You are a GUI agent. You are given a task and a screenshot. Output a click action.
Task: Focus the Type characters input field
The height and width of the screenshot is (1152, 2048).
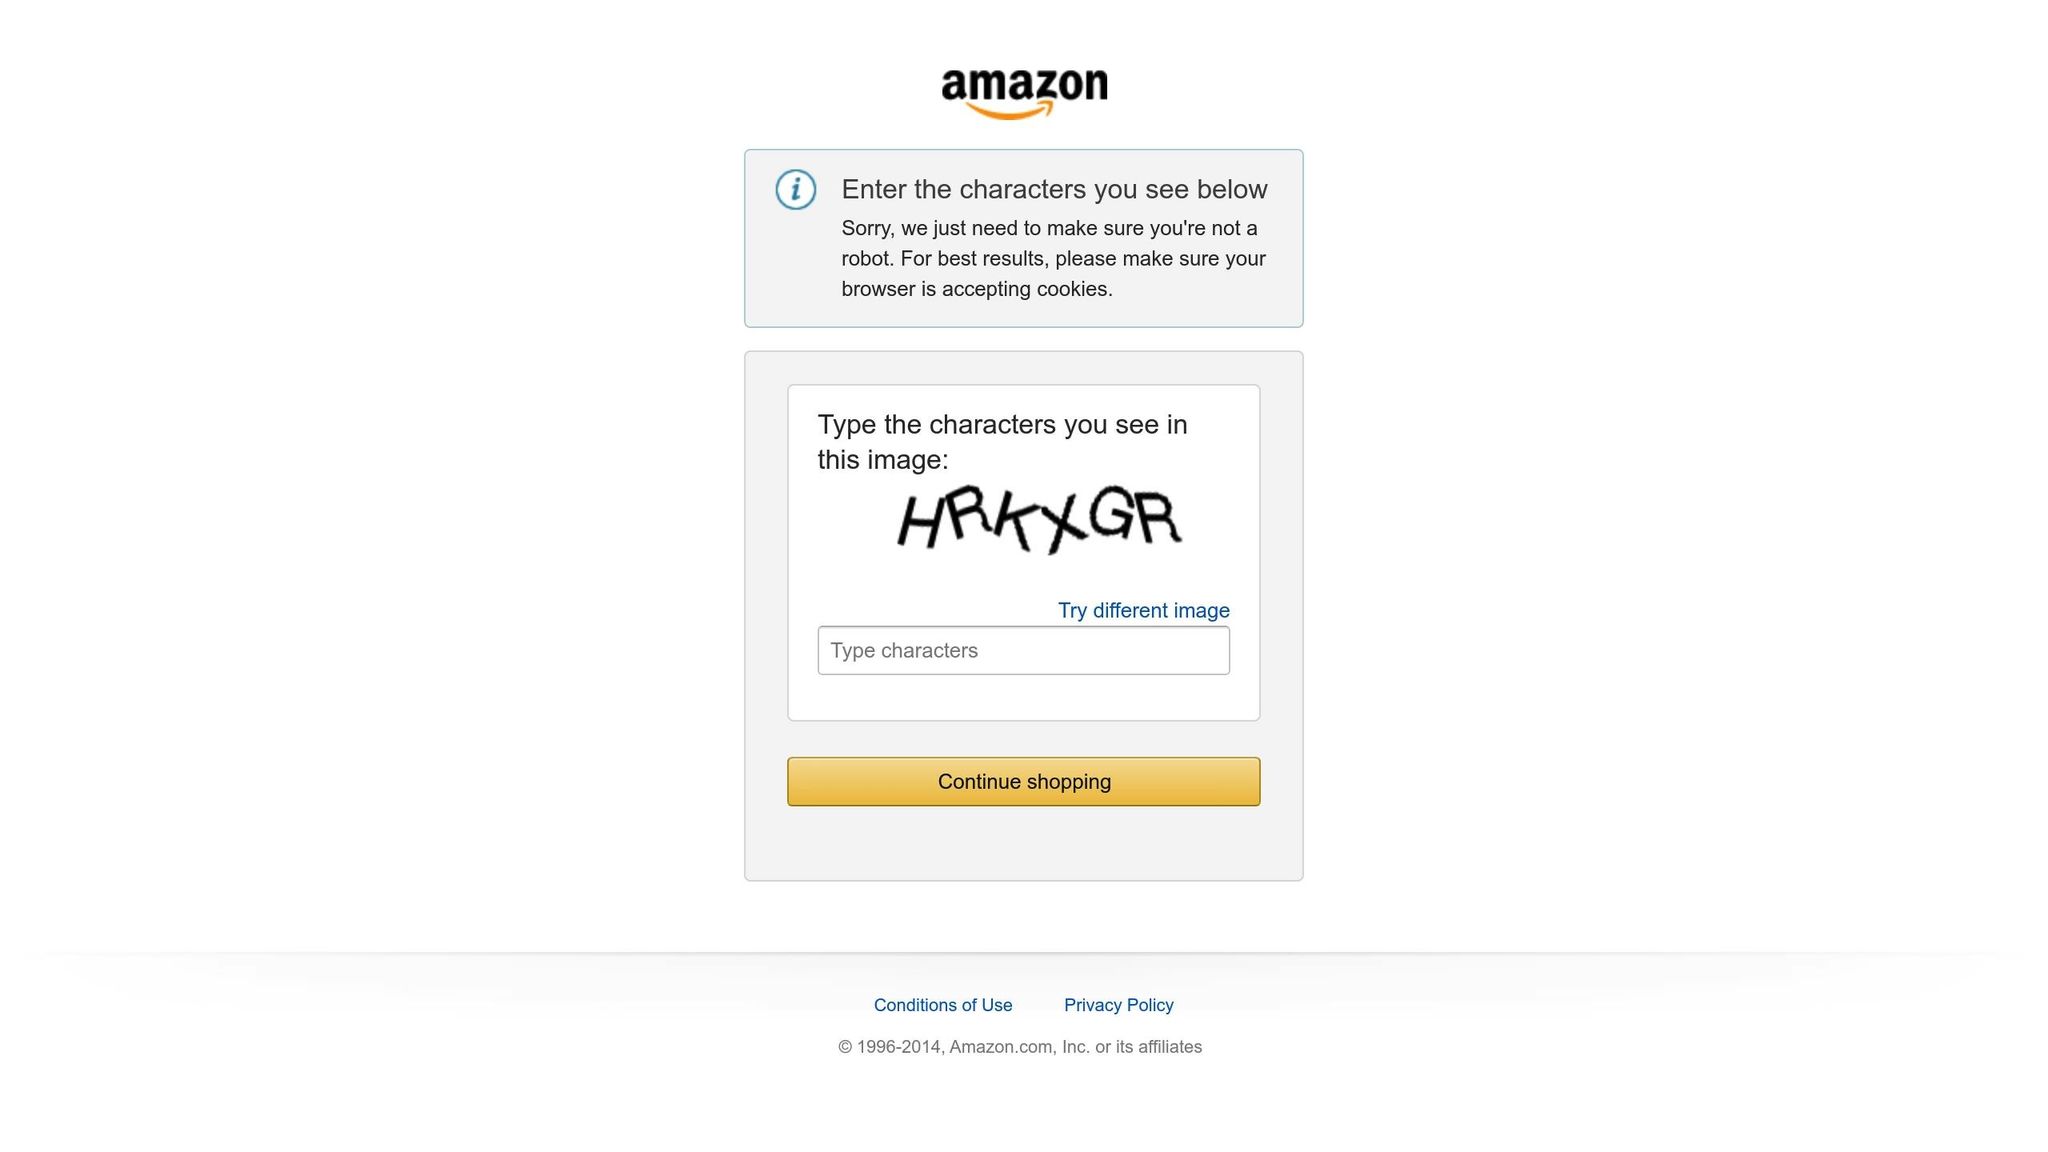click(1024, 651)
